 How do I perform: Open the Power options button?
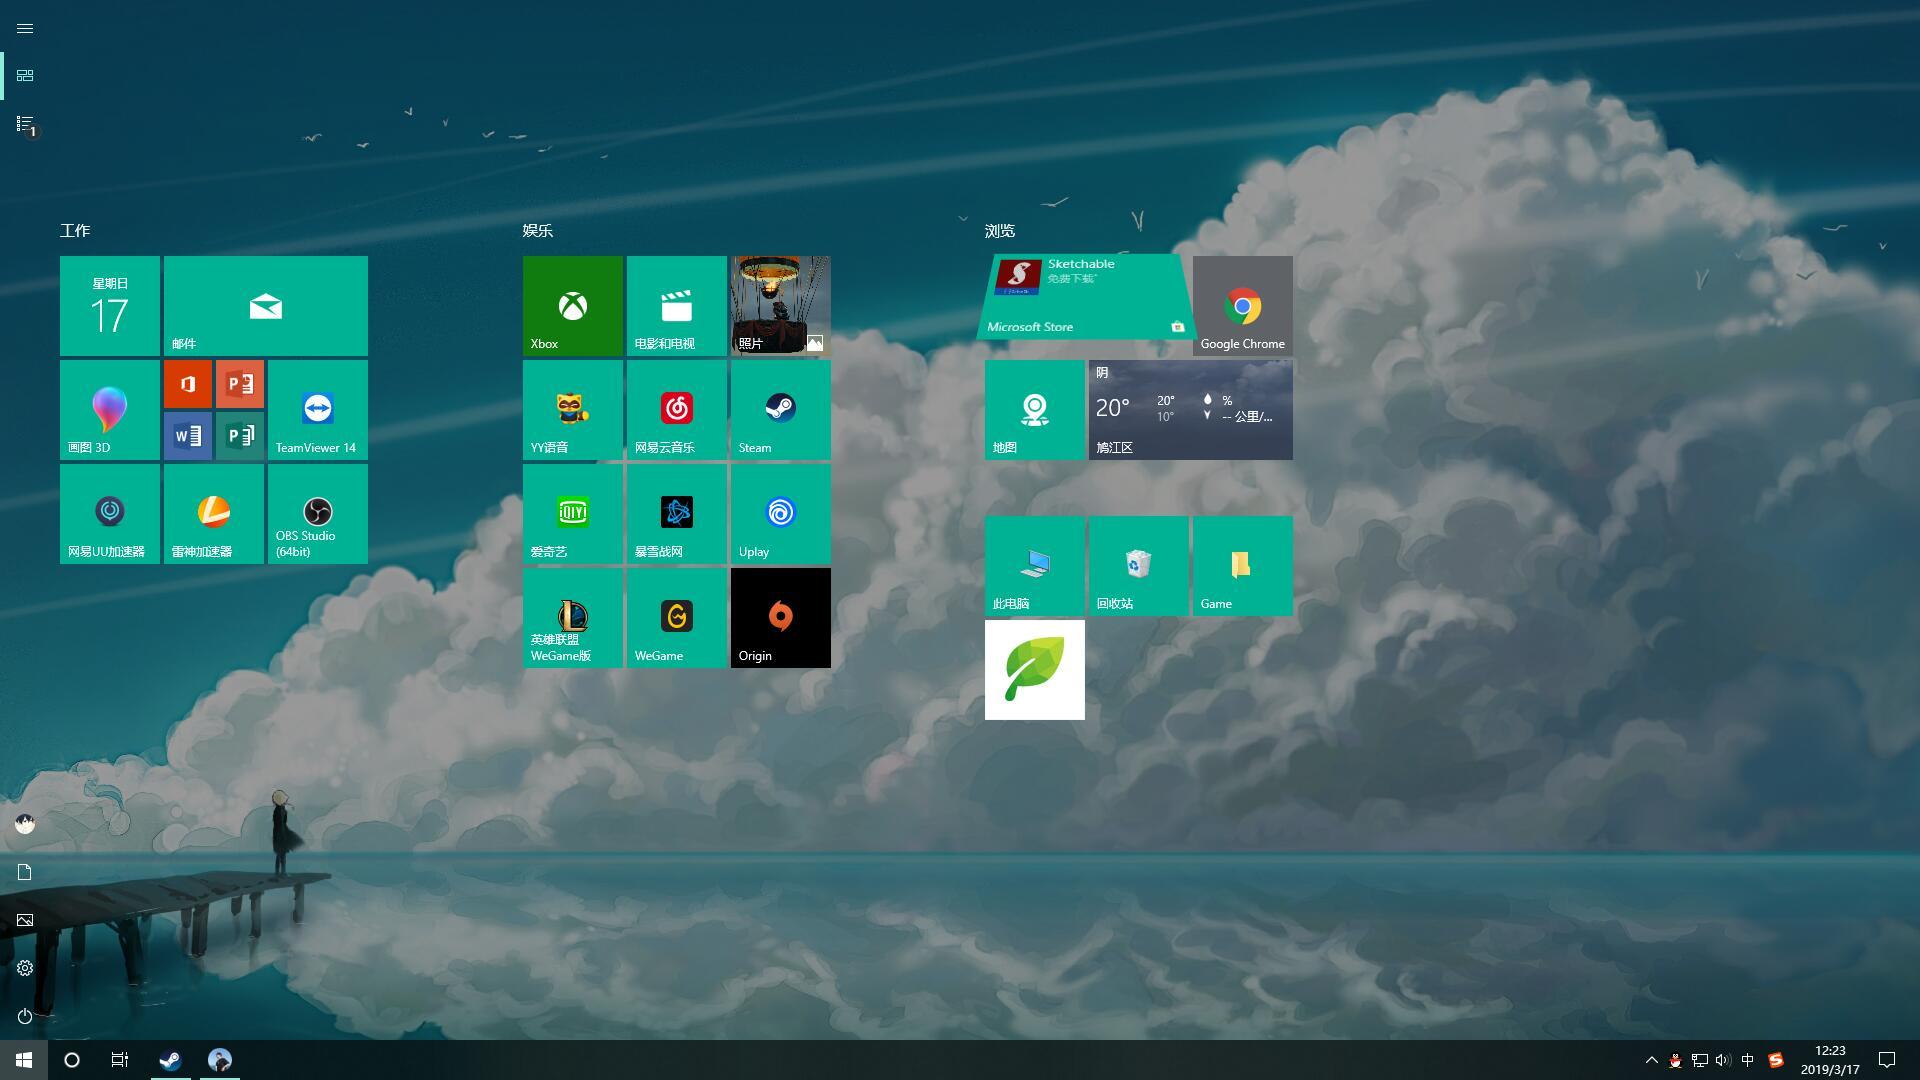coord(25,1016)
